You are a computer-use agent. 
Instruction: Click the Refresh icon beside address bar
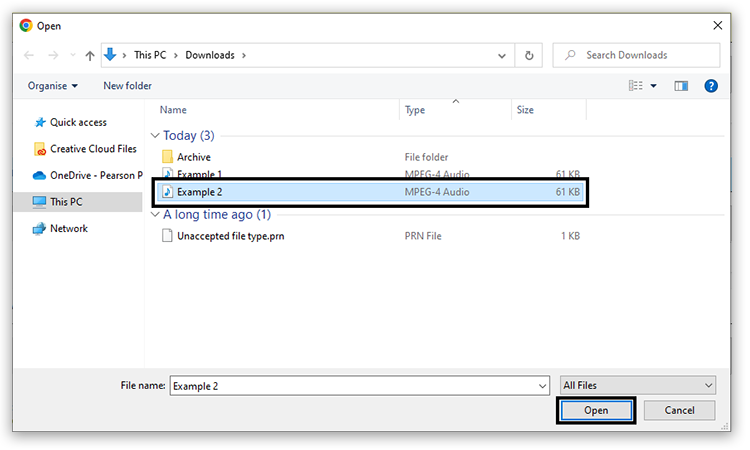coord(528,55)
